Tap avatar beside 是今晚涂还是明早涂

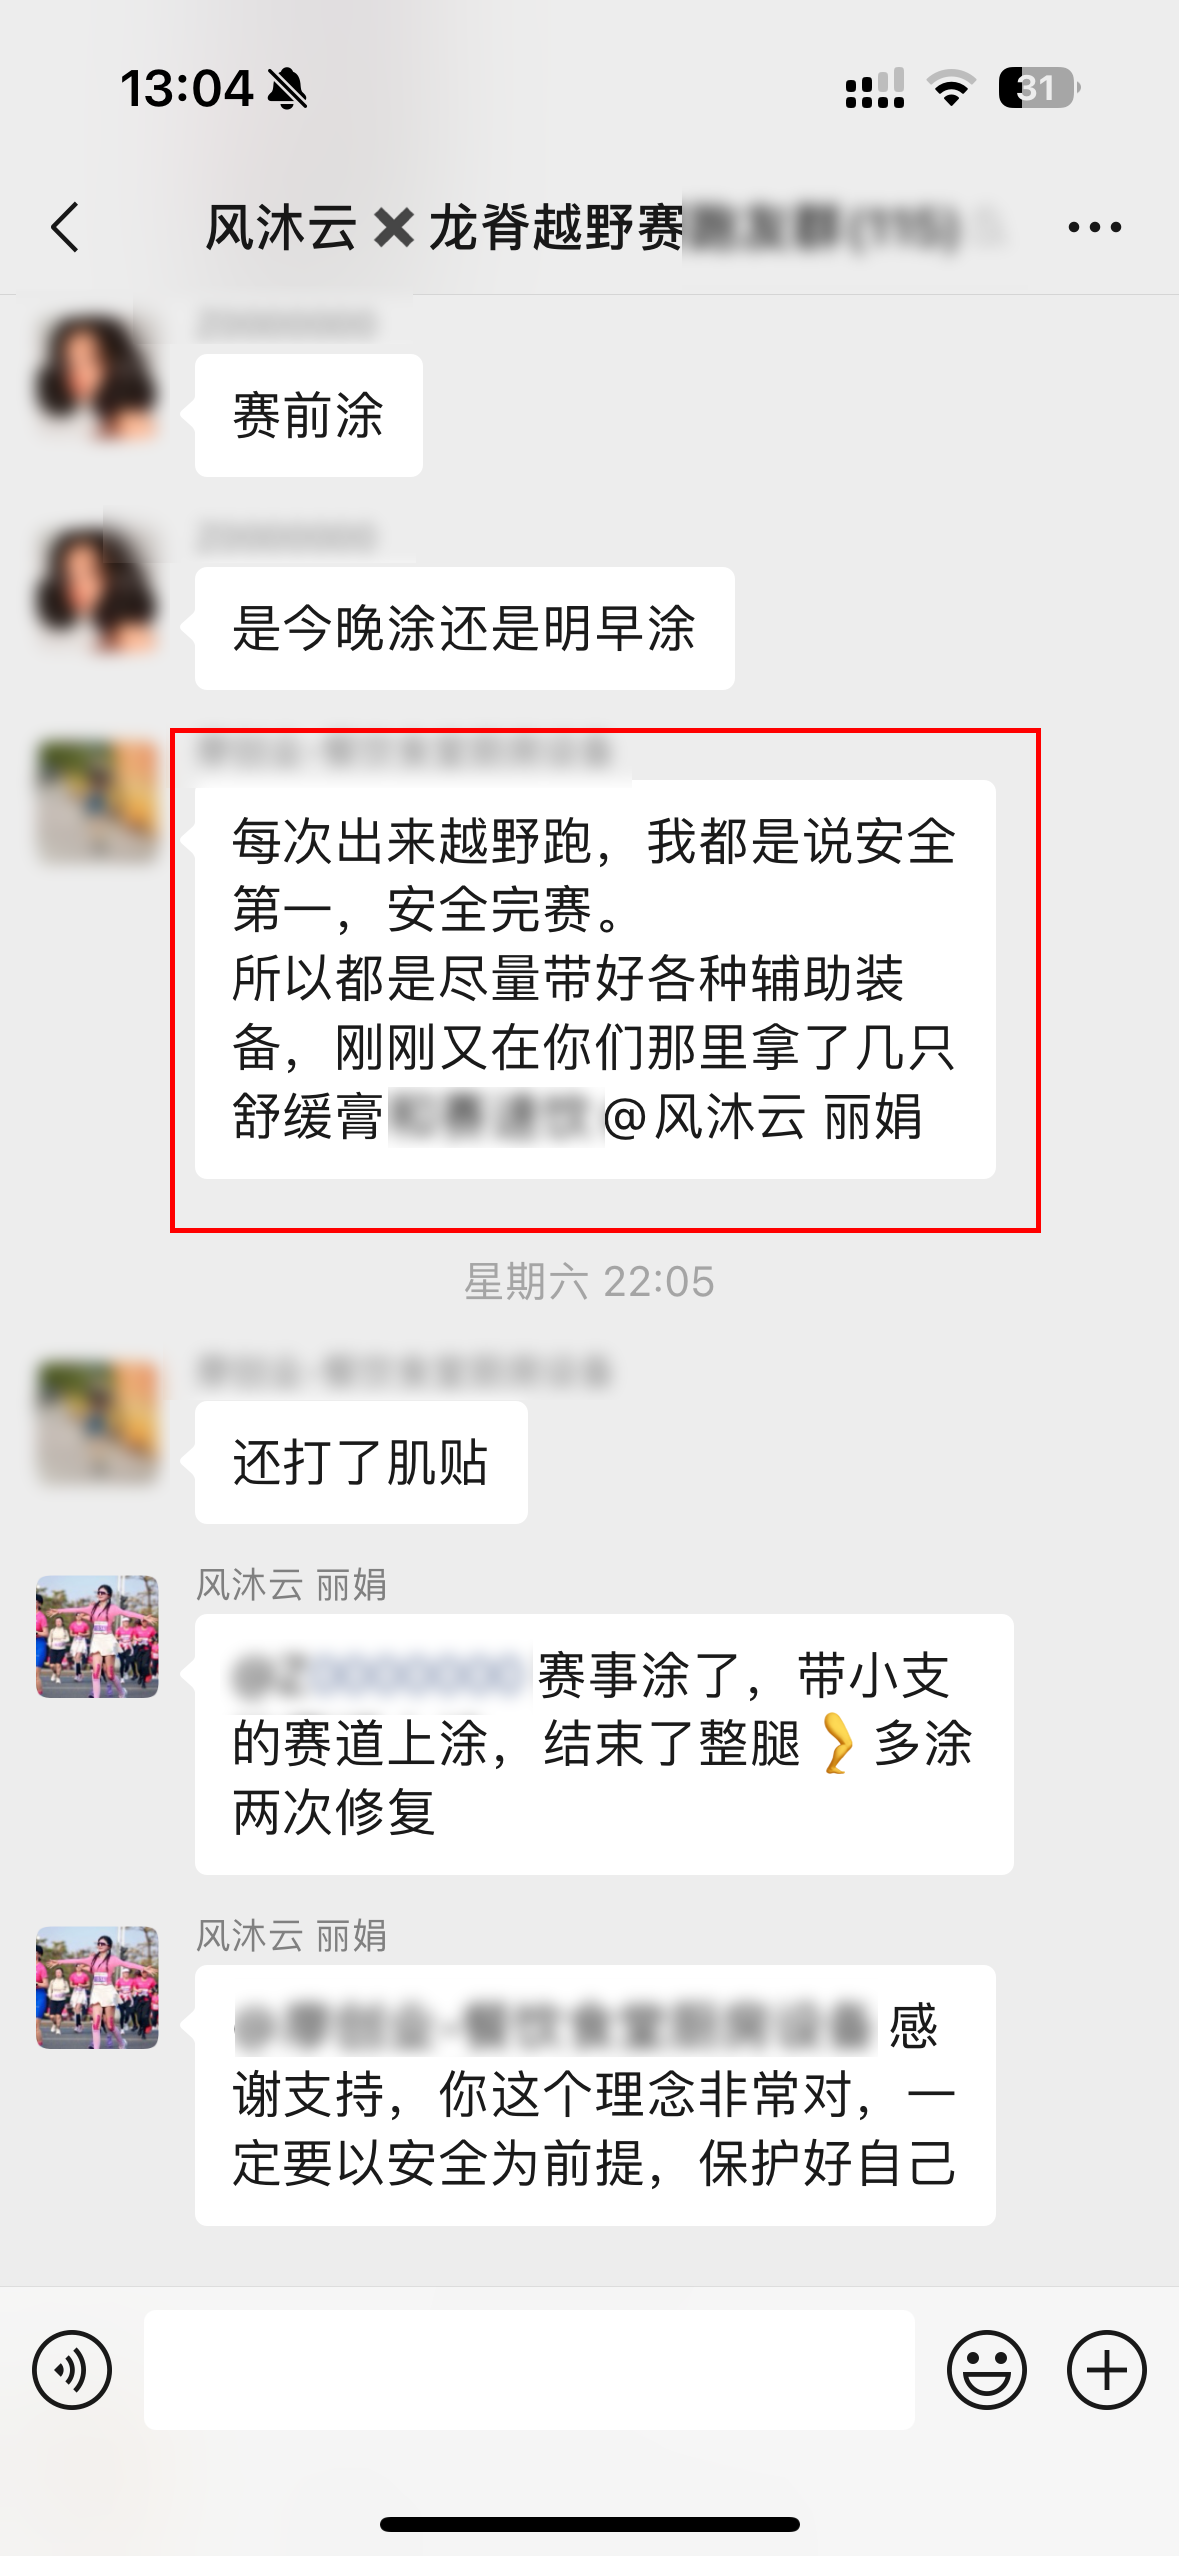coord(97,590)
